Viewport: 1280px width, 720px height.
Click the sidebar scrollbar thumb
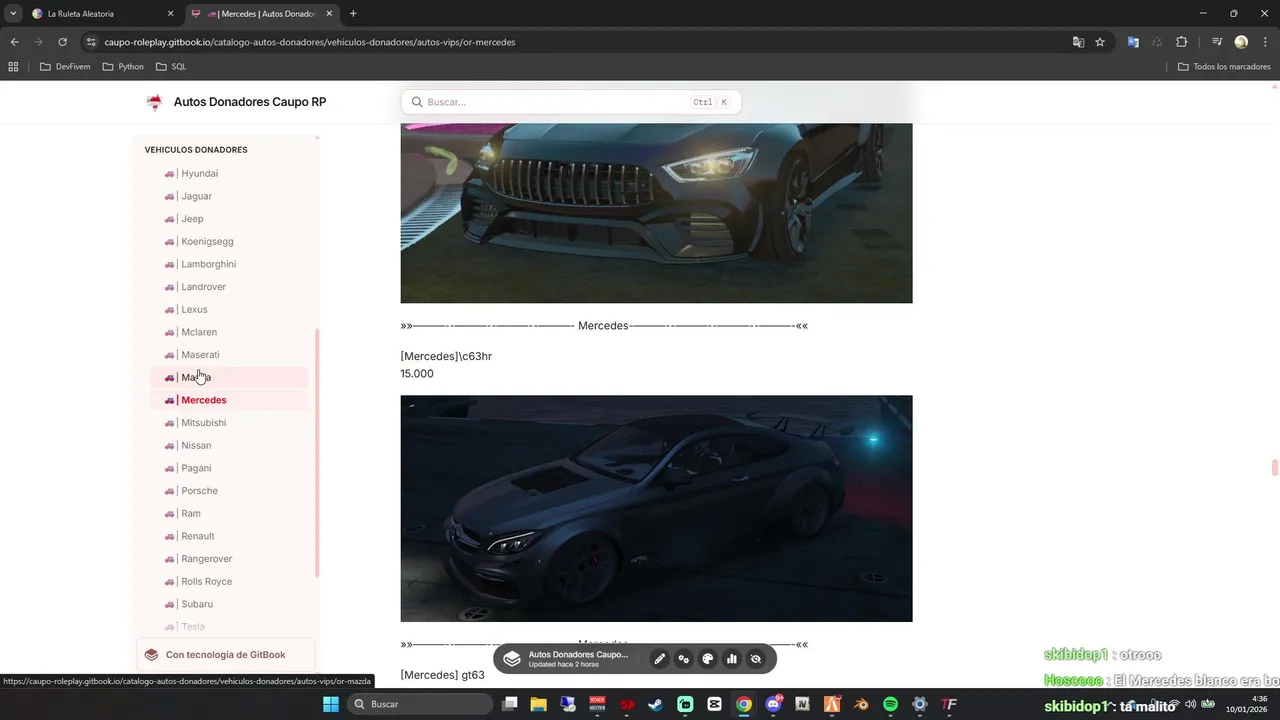click(x=318, y=453)
